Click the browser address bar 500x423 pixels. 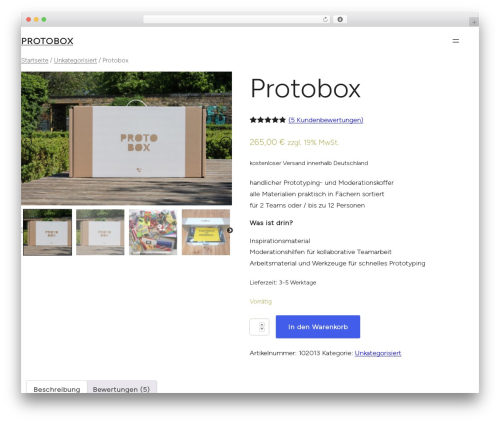coord(236,20)
